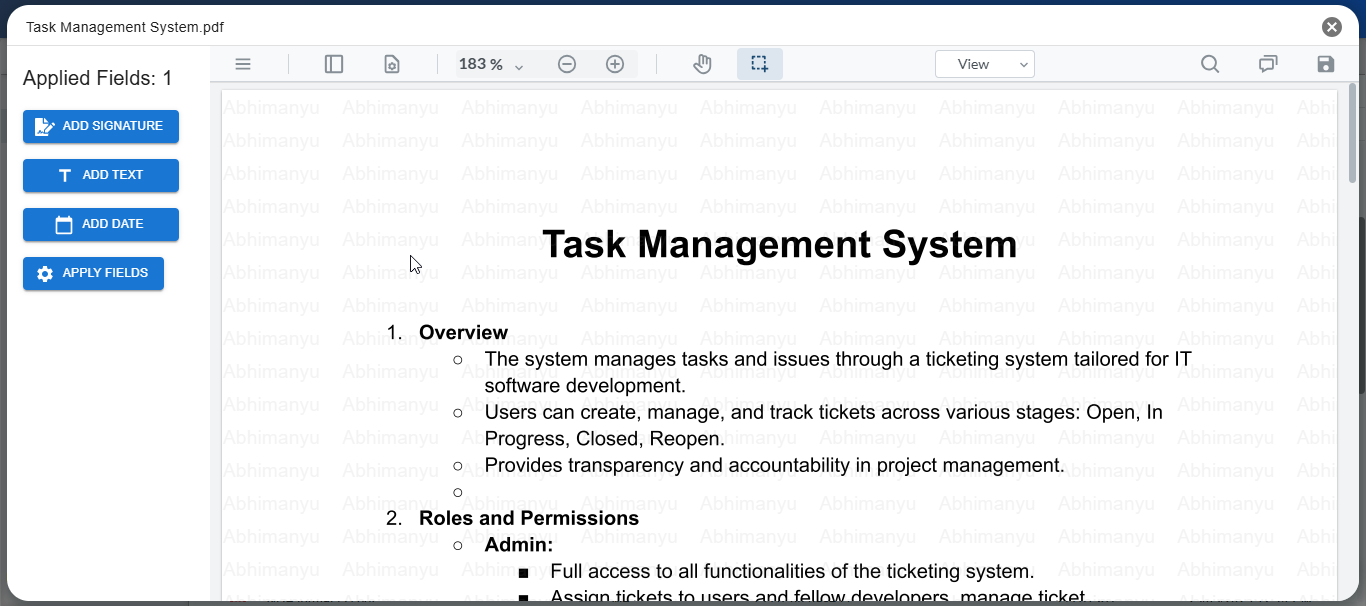Zoom out with the minus icon
1366x606 pixels.
click(567, 64)
